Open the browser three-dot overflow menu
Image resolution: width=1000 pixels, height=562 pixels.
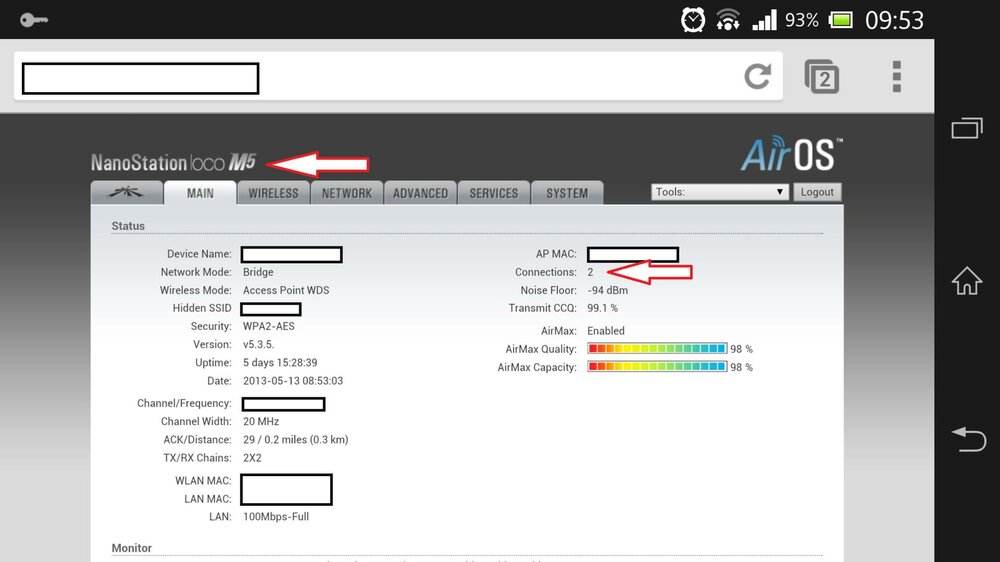coord(897,77)
